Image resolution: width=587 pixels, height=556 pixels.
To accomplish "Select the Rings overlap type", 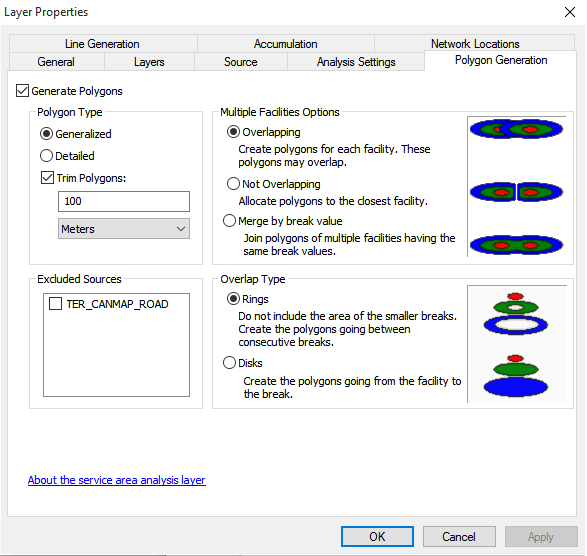I will coord(233,299).
